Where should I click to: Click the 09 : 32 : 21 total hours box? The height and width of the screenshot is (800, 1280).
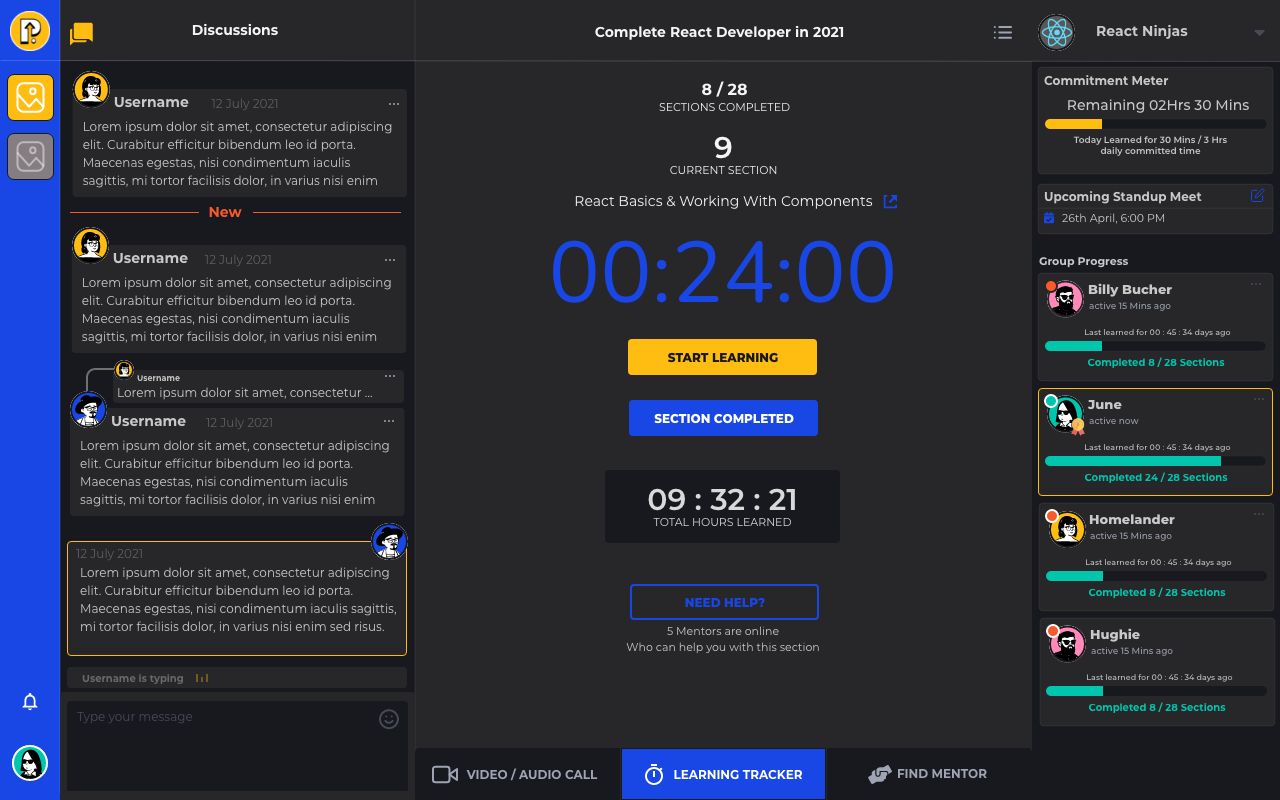point(722,506)
